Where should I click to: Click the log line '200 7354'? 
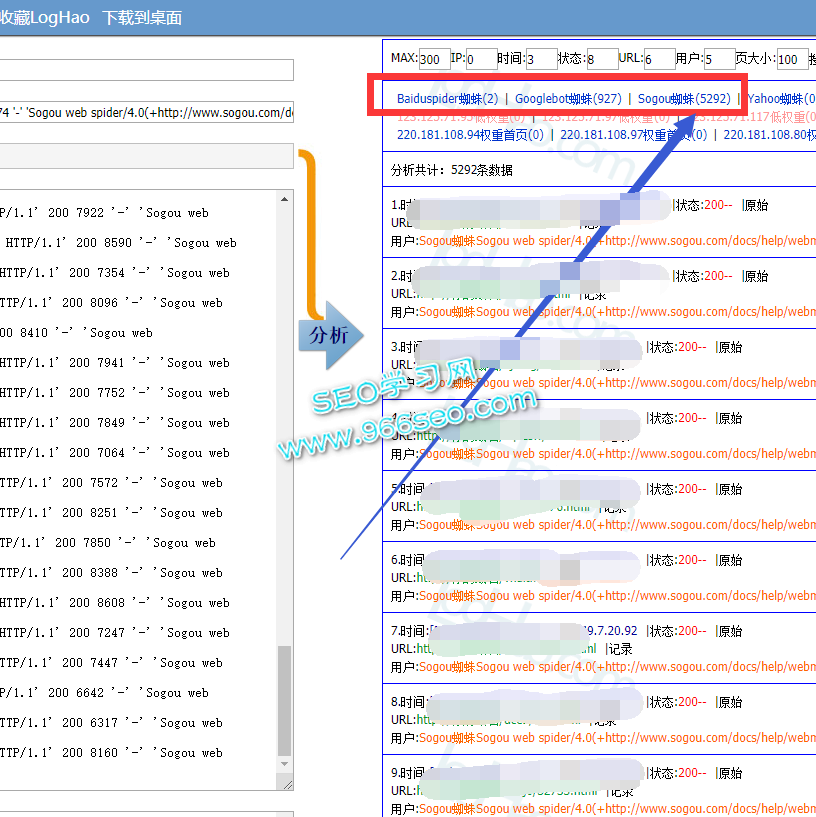[x=115, y=273]
